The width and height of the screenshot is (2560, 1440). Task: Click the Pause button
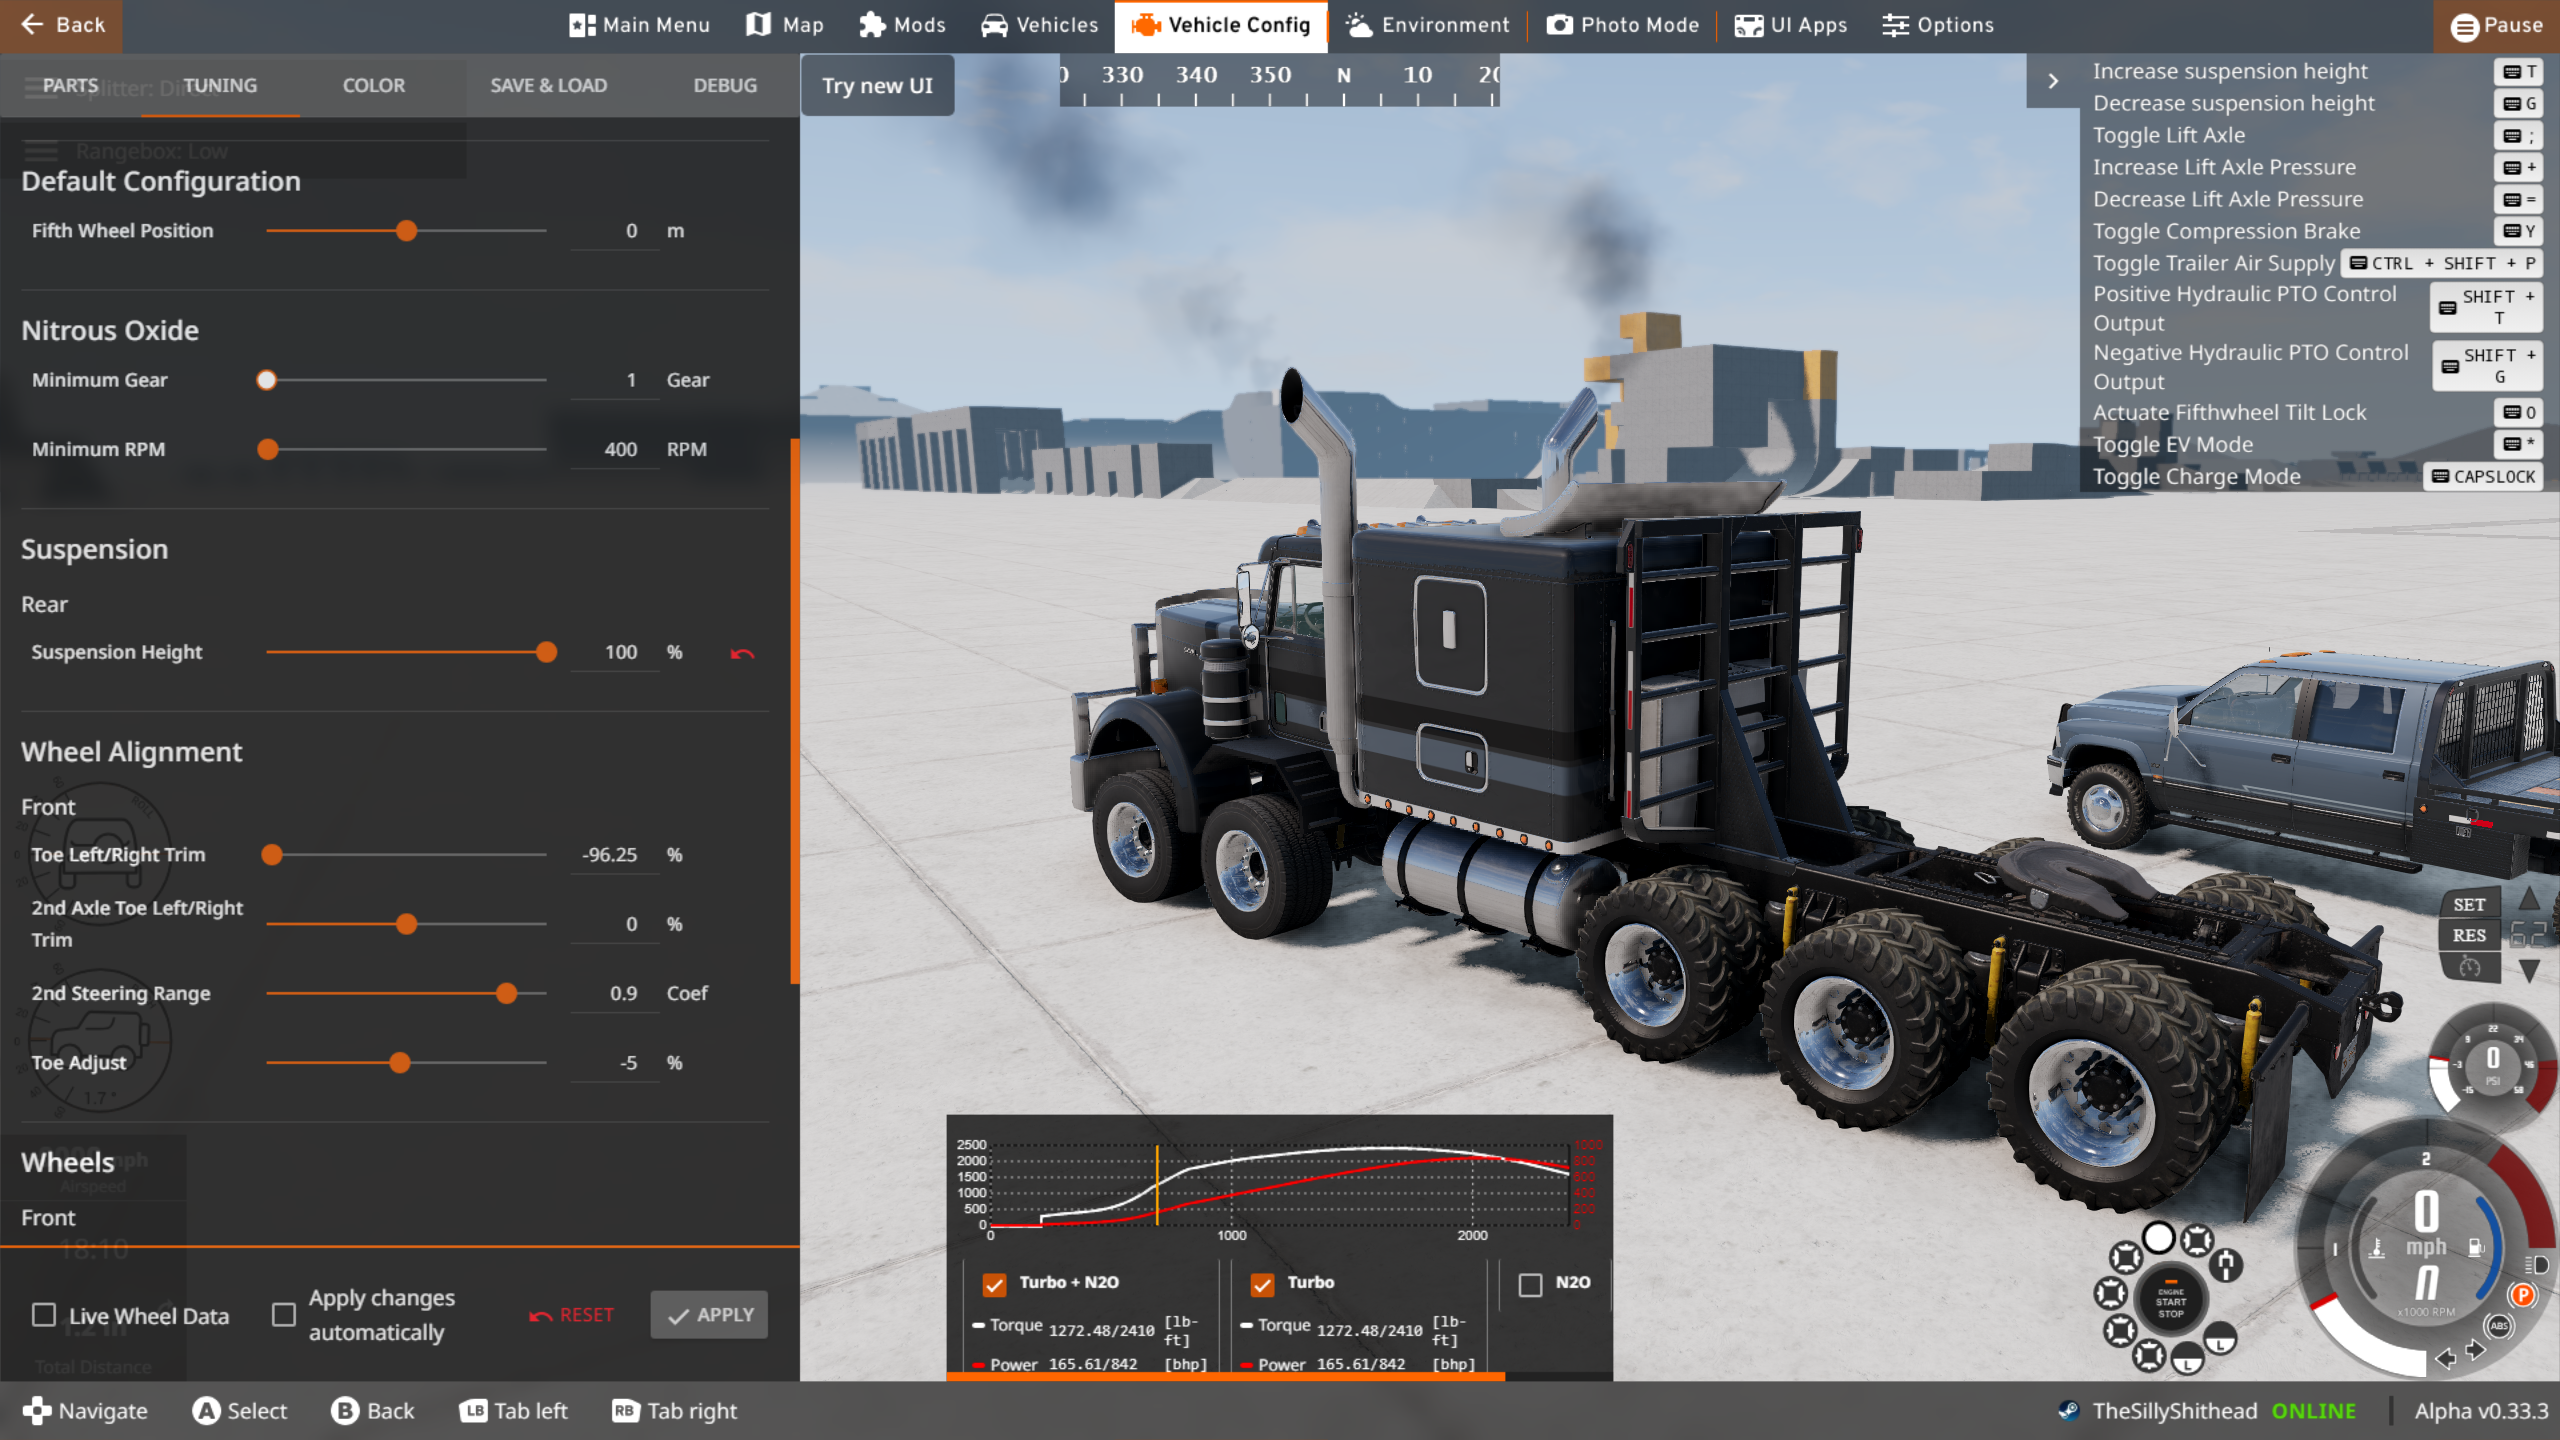2496,26
